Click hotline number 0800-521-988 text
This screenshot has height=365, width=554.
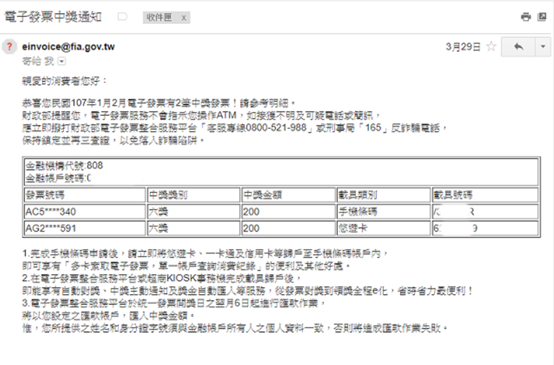276,128
